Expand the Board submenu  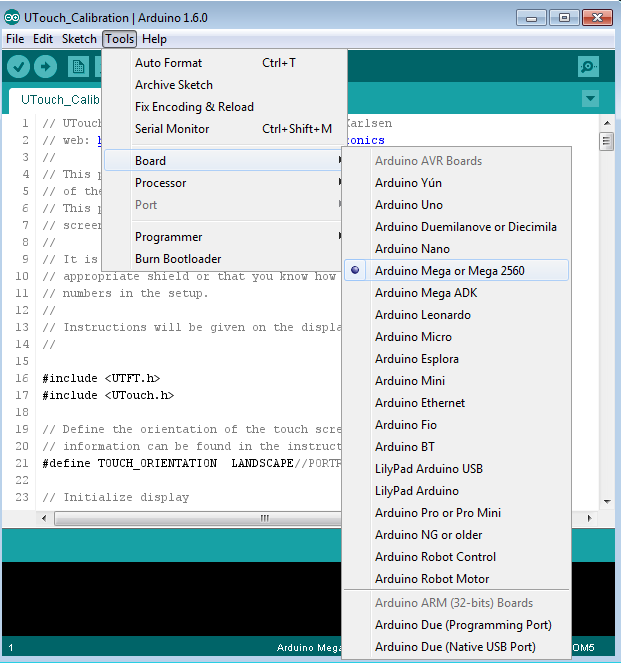[x=223, y=161]
